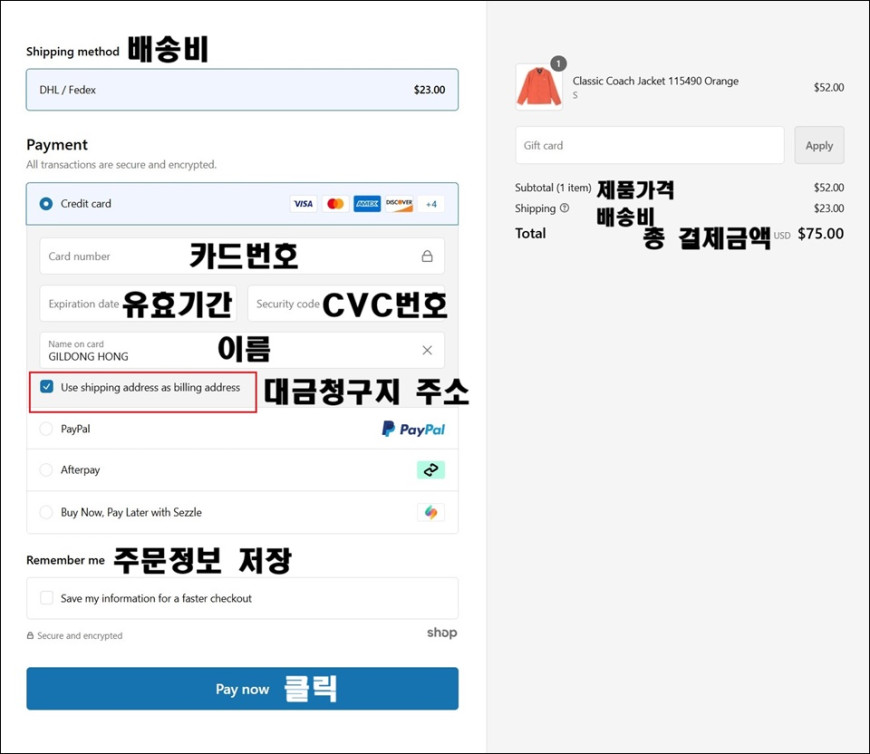Click the Pay now button
The height and width of the screenshot is (754, 870).
click(x=242, y=689)
